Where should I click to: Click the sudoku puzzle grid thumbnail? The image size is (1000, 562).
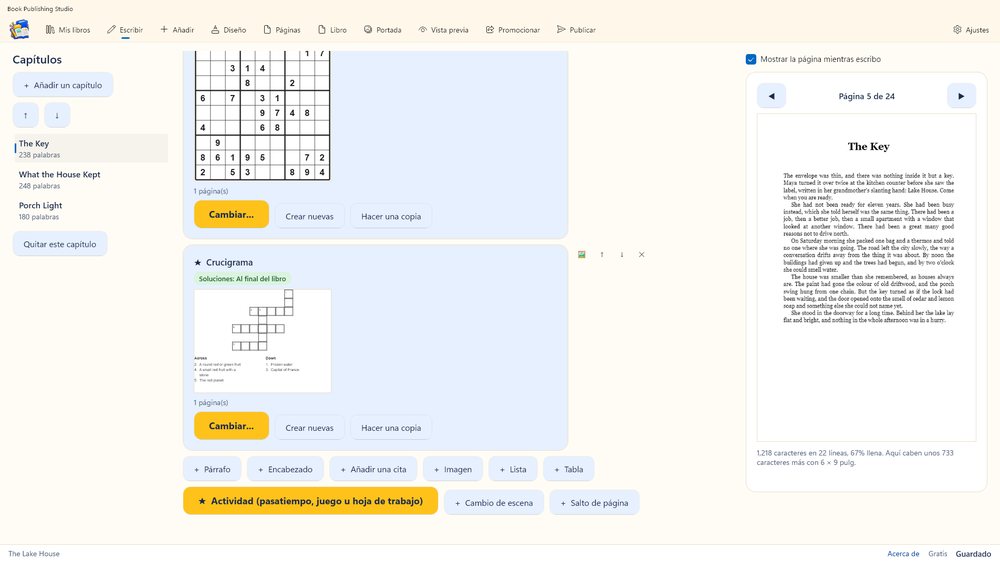[262, 115]
